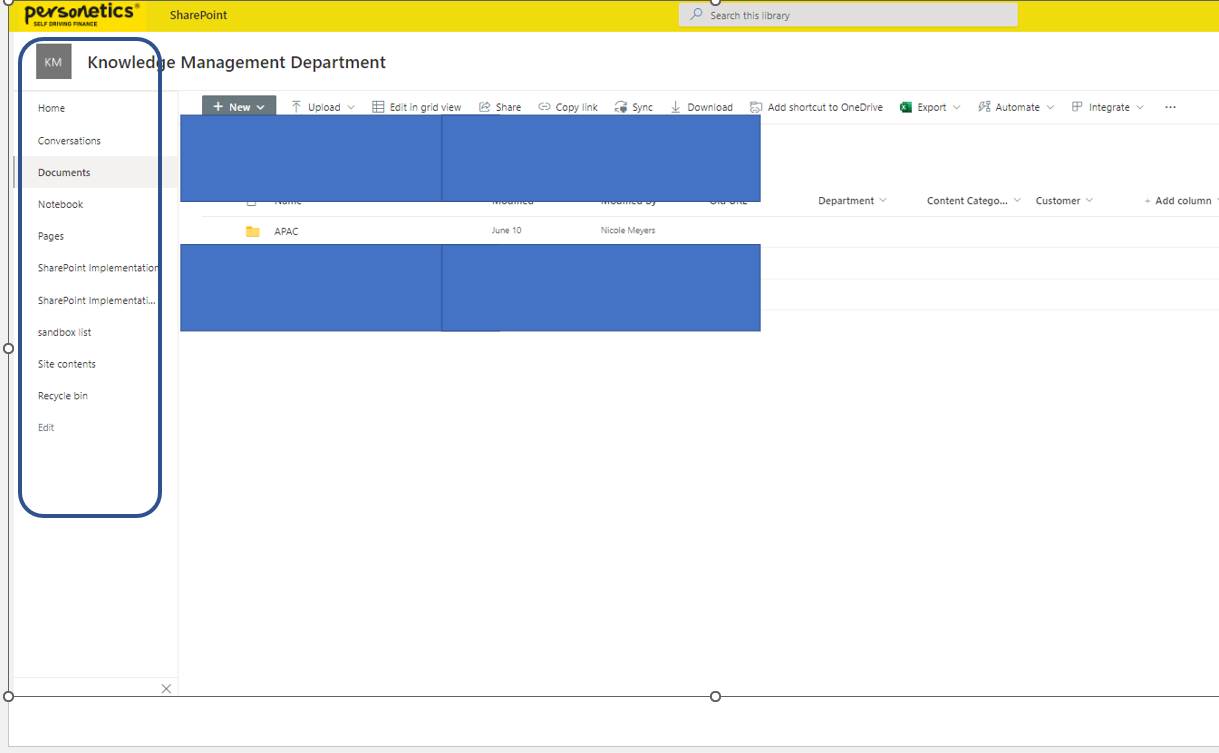Go to Site contents
The width and height of the screenshot is (1219, 753).
64,363
